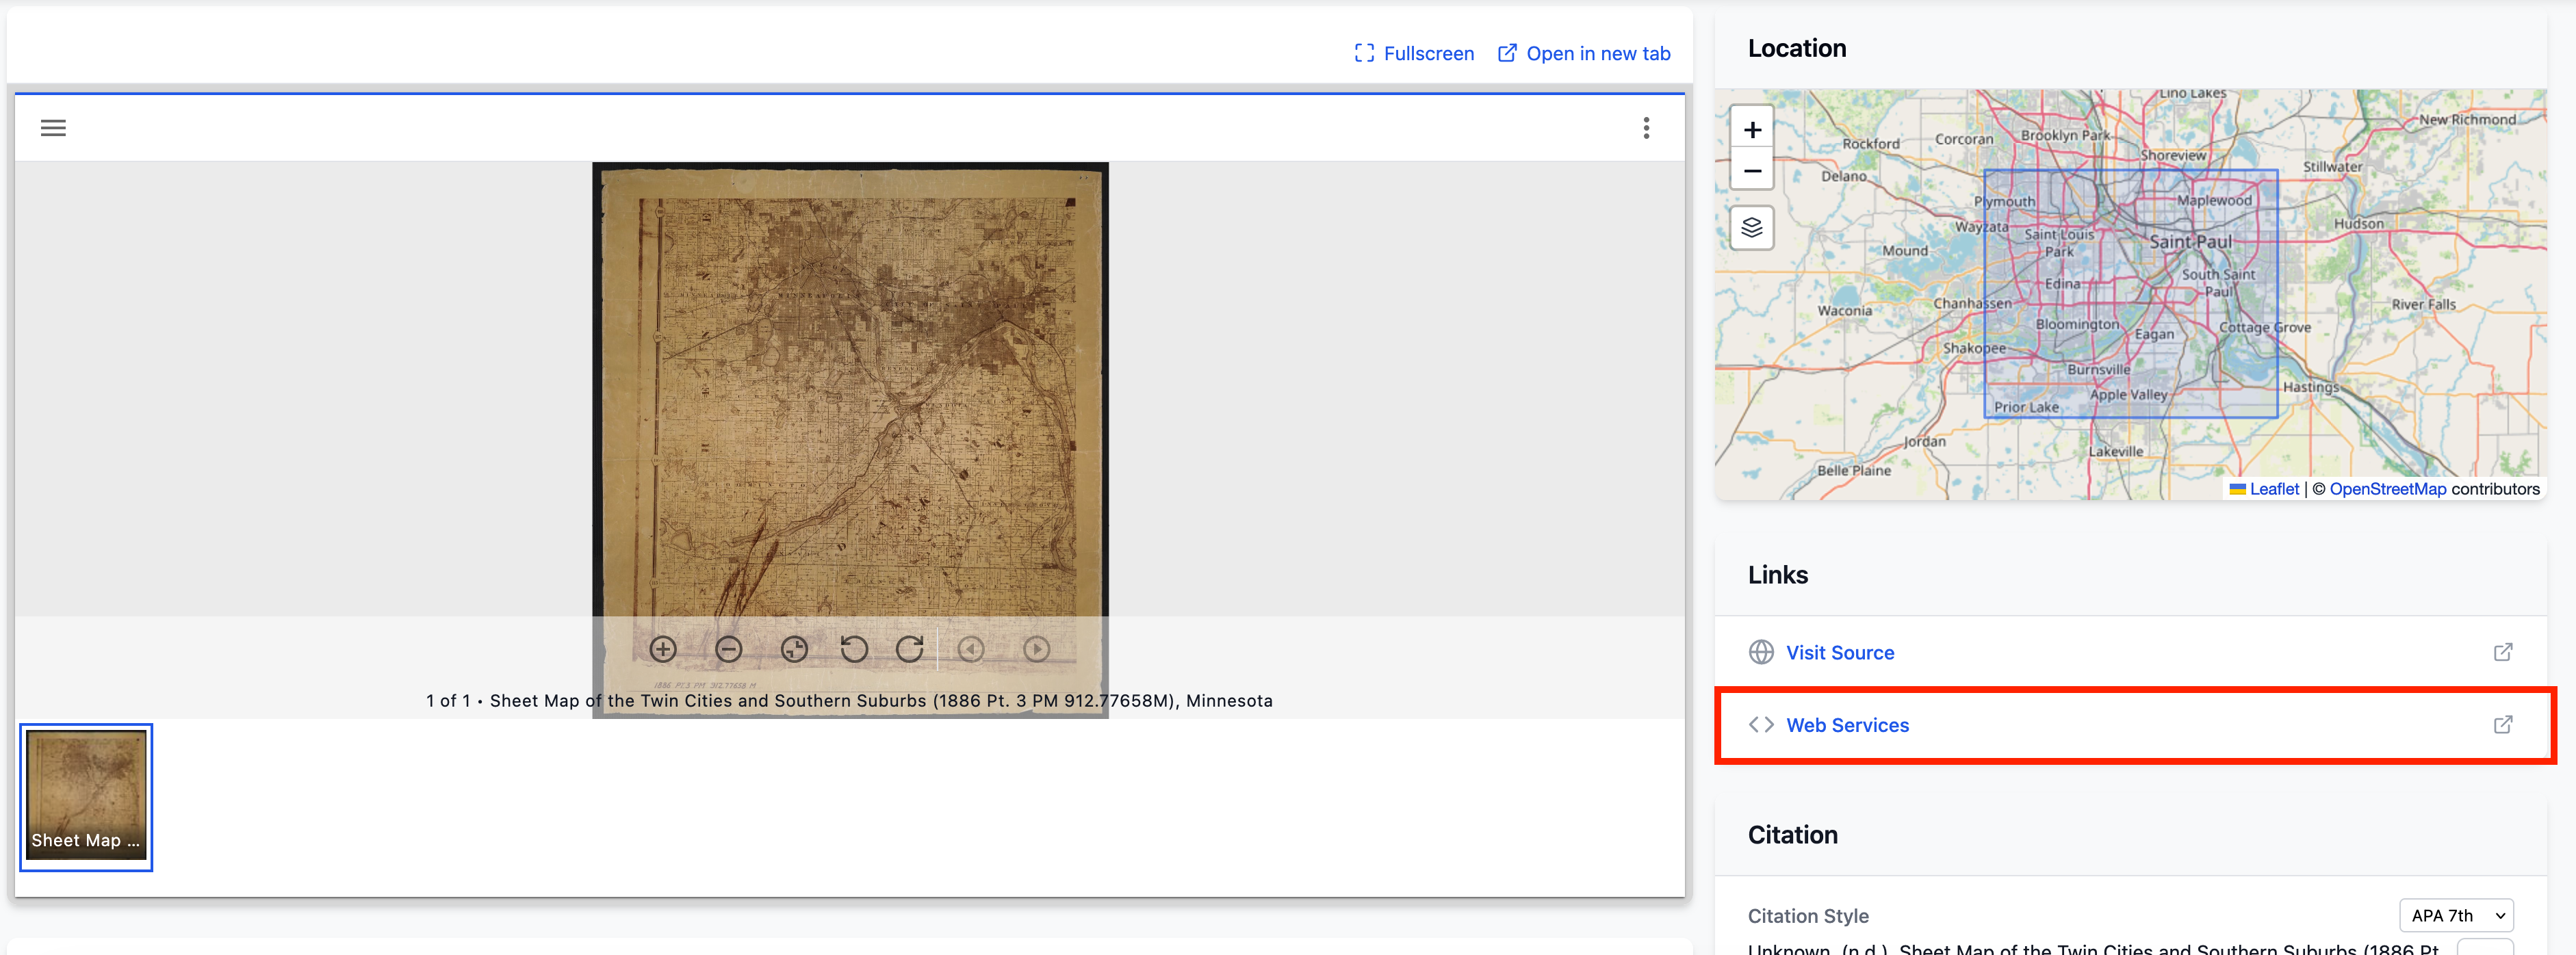Click the Sheet Map caption text below image
The image size is (2576, 955).
(x=849, y=701)
